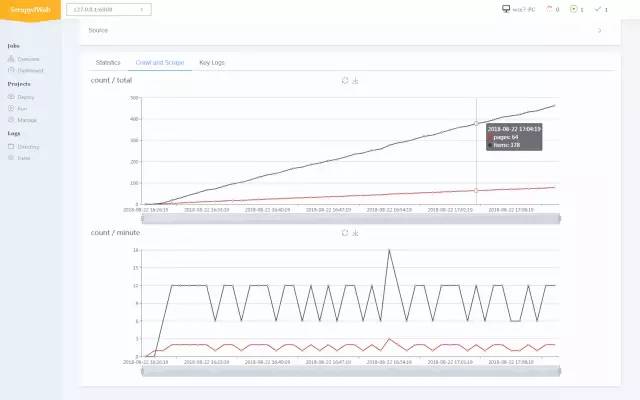Image resolution: width=640 pixels, height=400 pixels.
Task: Restore the count / total chart view
Action: tap(345, 80)
